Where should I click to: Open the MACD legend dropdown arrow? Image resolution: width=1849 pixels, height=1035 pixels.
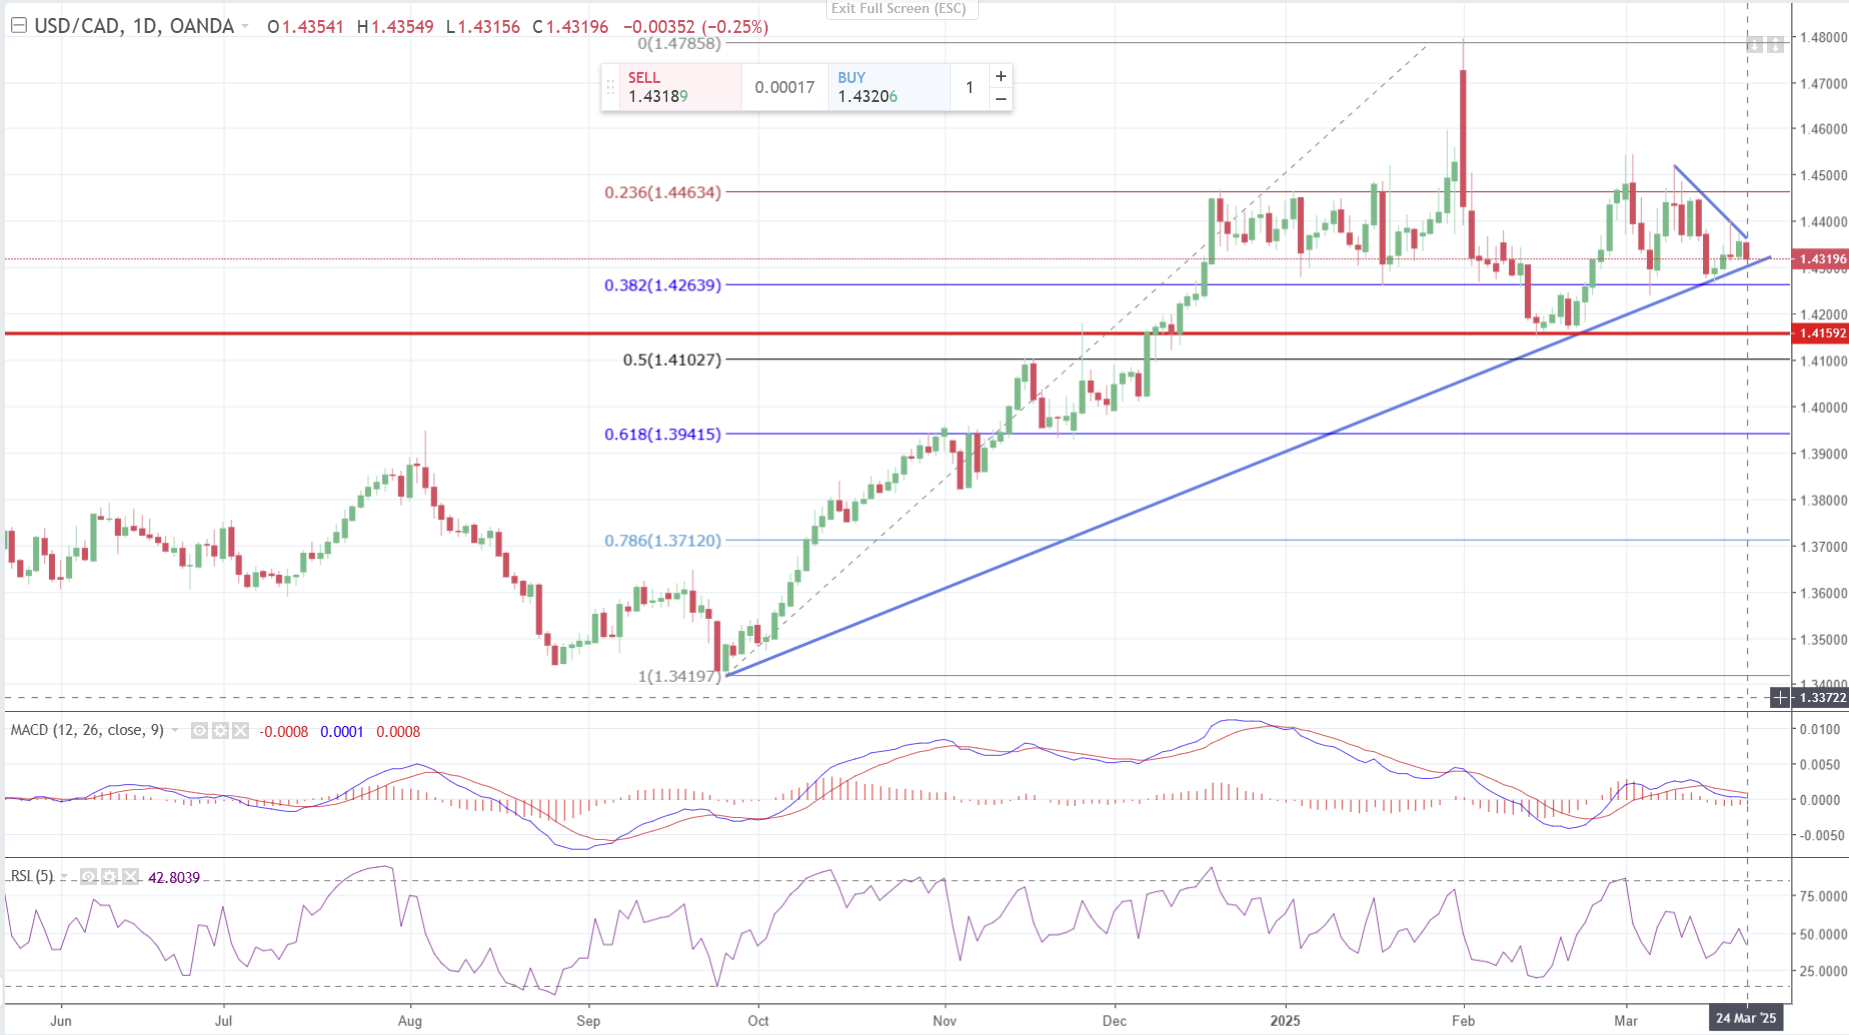pos(175,731)
